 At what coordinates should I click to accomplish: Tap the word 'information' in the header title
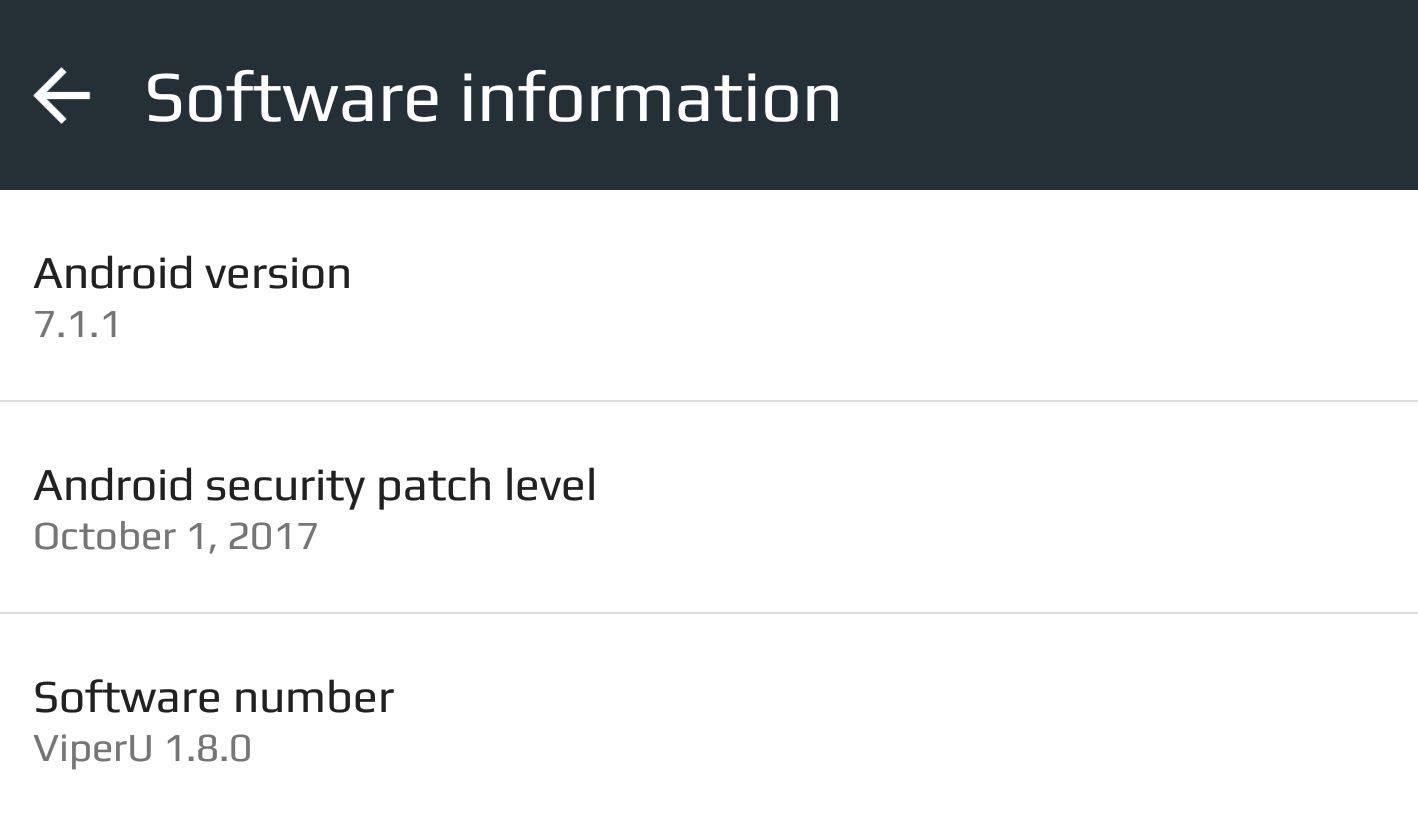650,97
